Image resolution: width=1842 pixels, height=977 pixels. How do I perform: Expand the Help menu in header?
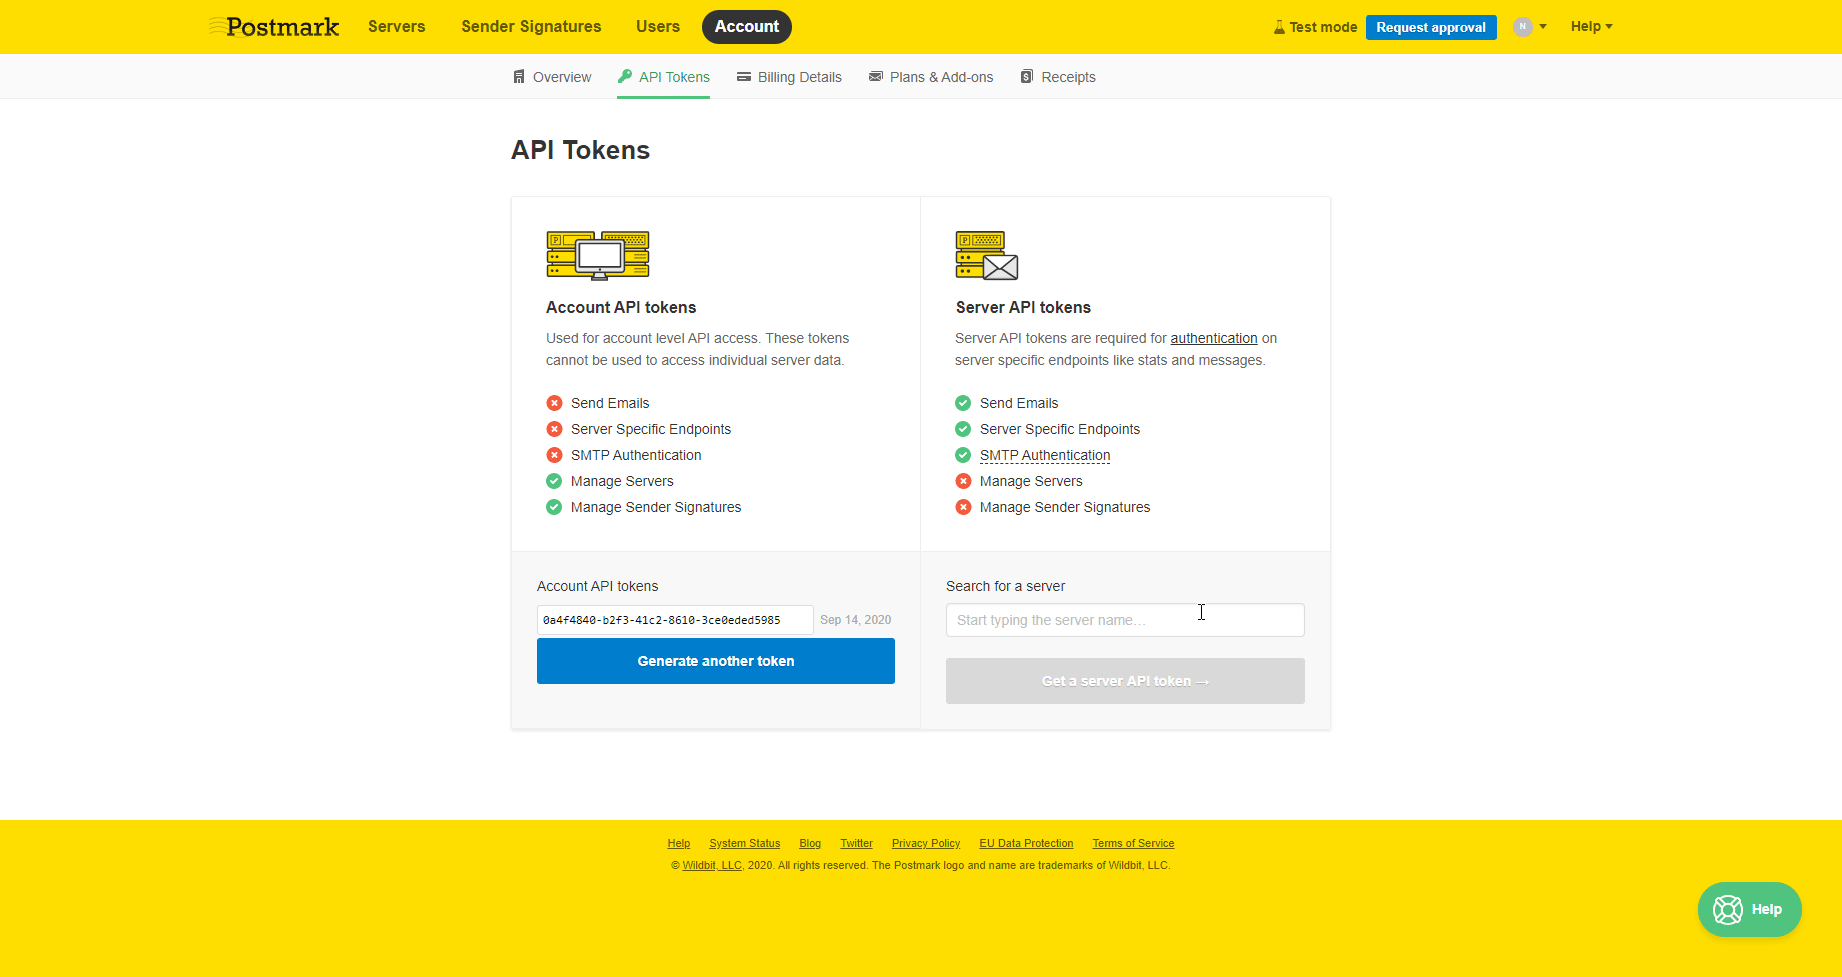pyautogui.click(x=1591, y=27)
